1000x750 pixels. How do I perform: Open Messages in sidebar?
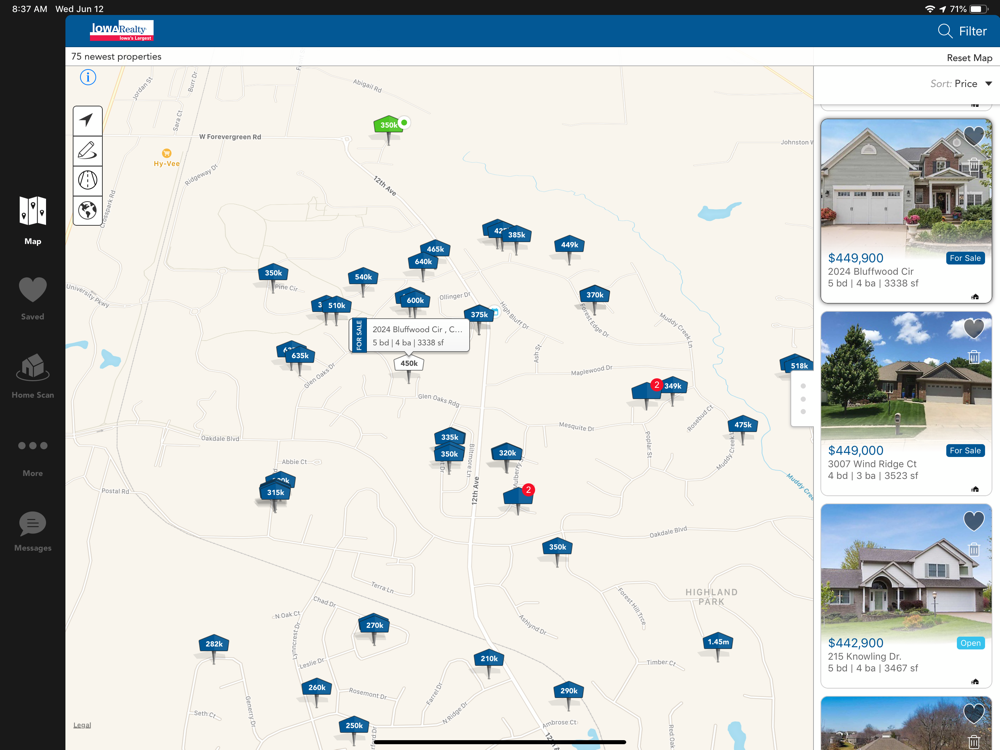(33, 531)
